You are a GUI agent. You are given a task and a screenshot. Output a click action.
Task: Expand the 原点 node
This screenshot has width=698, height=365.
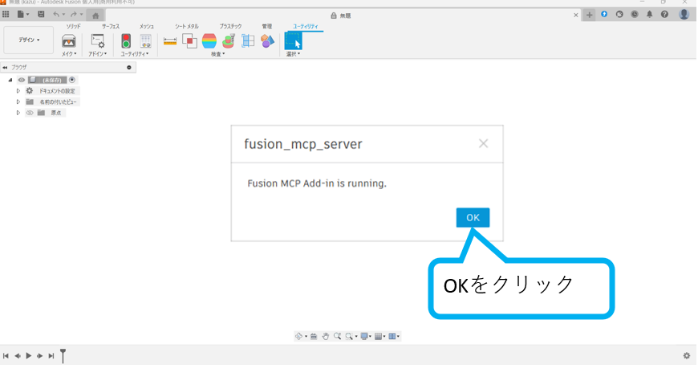tap(18, 113)
